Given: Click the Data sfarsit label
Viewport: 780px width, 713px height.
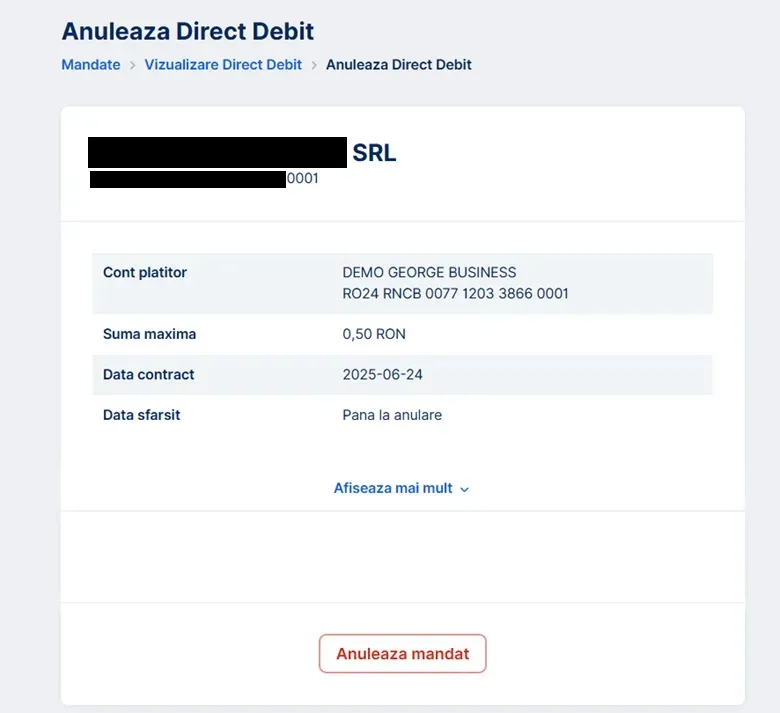Looking at the screenshot, I should [x=142, y=414].
